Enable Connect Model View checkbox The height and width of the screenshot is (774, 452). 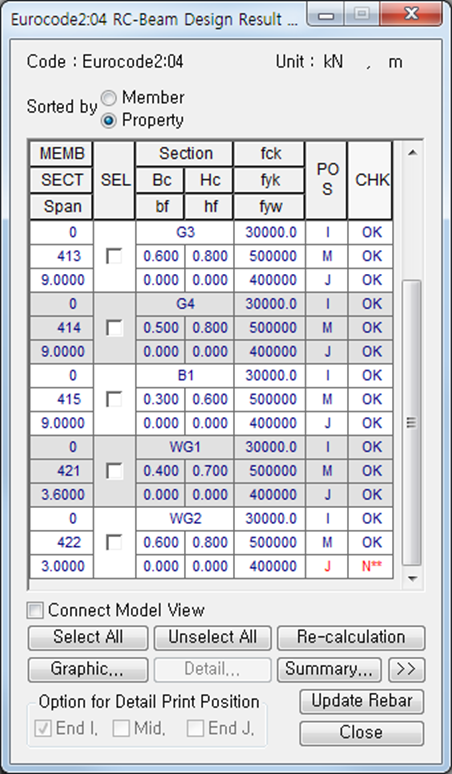36,611
